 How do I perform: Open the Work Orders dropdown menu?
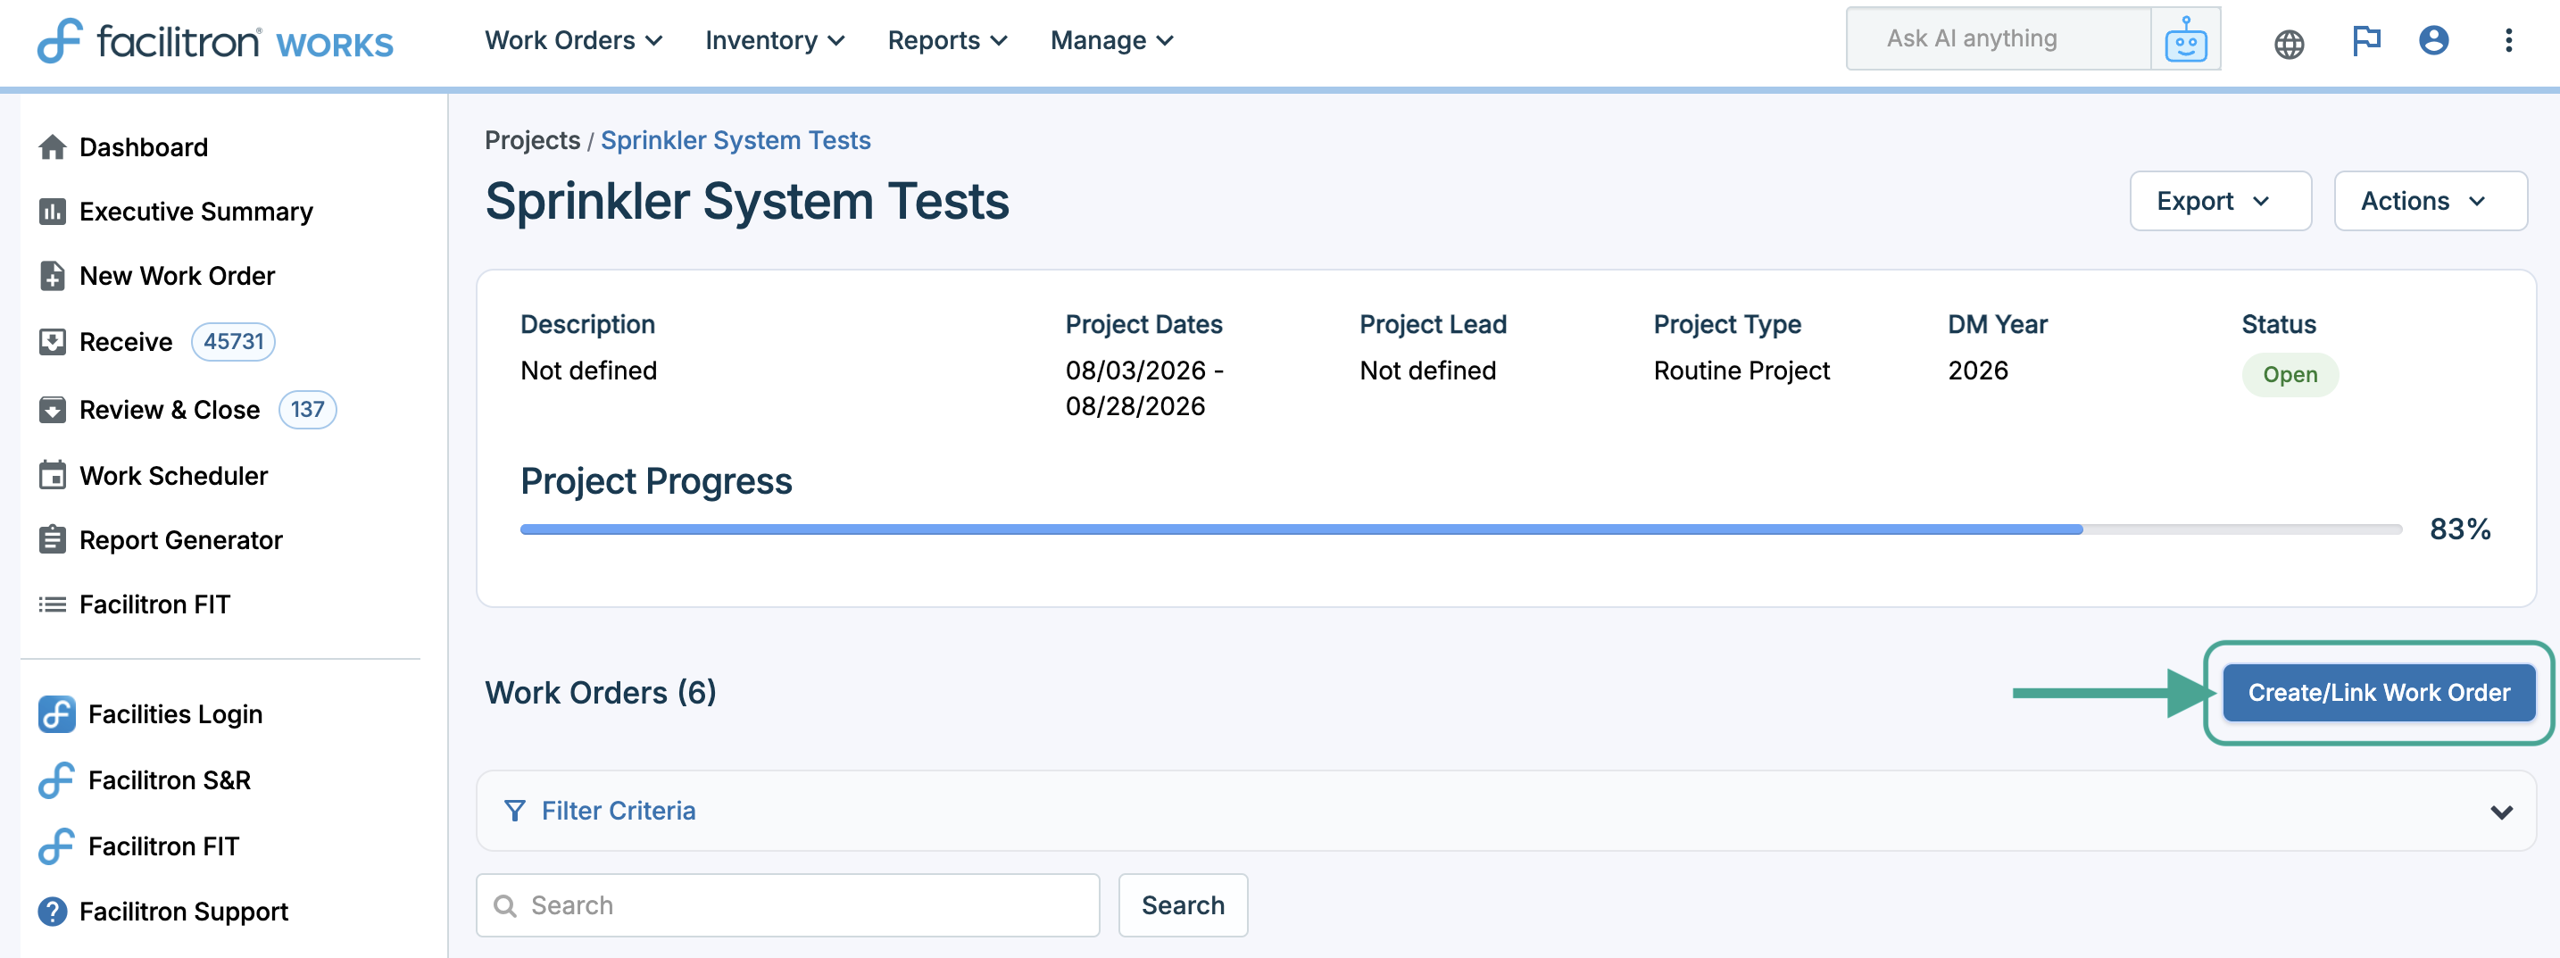[573, 40]
